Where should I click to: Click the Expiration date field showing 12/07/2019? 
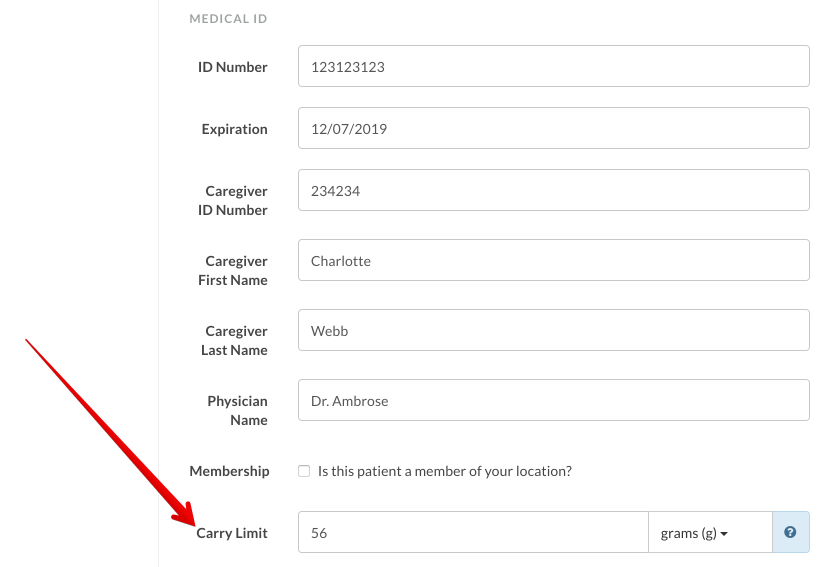coord(554,128)
